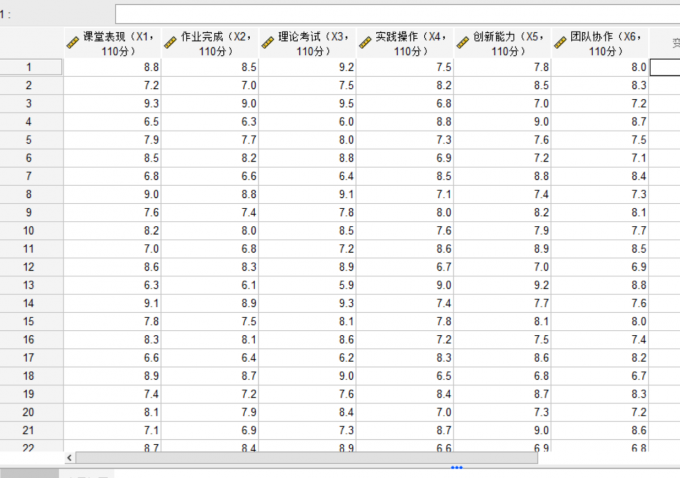The height and width of the screenshot is (478, 680).
Task: Click cell 7.7 in row 10 X6 column
Action: click(x=600, y=231)
